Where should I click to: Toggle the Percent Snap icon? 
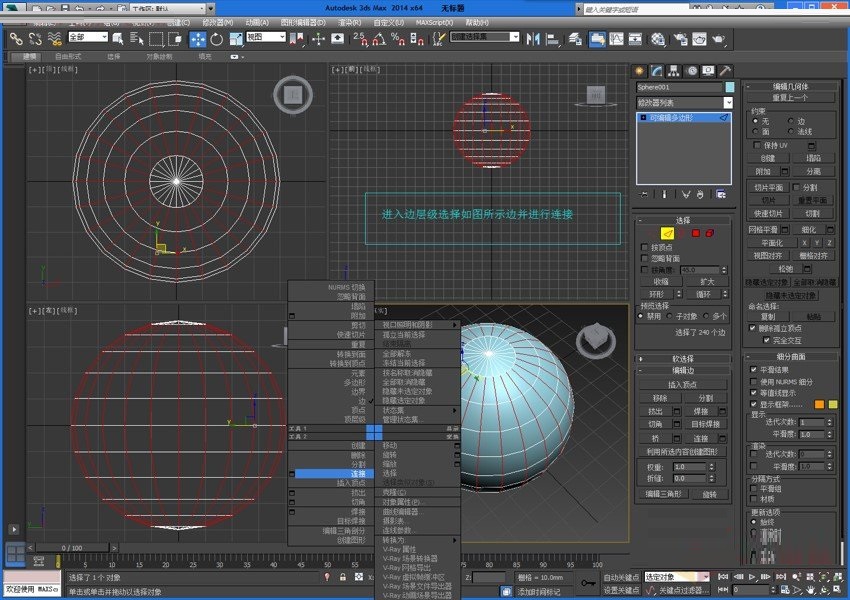(x=398, y=39)
